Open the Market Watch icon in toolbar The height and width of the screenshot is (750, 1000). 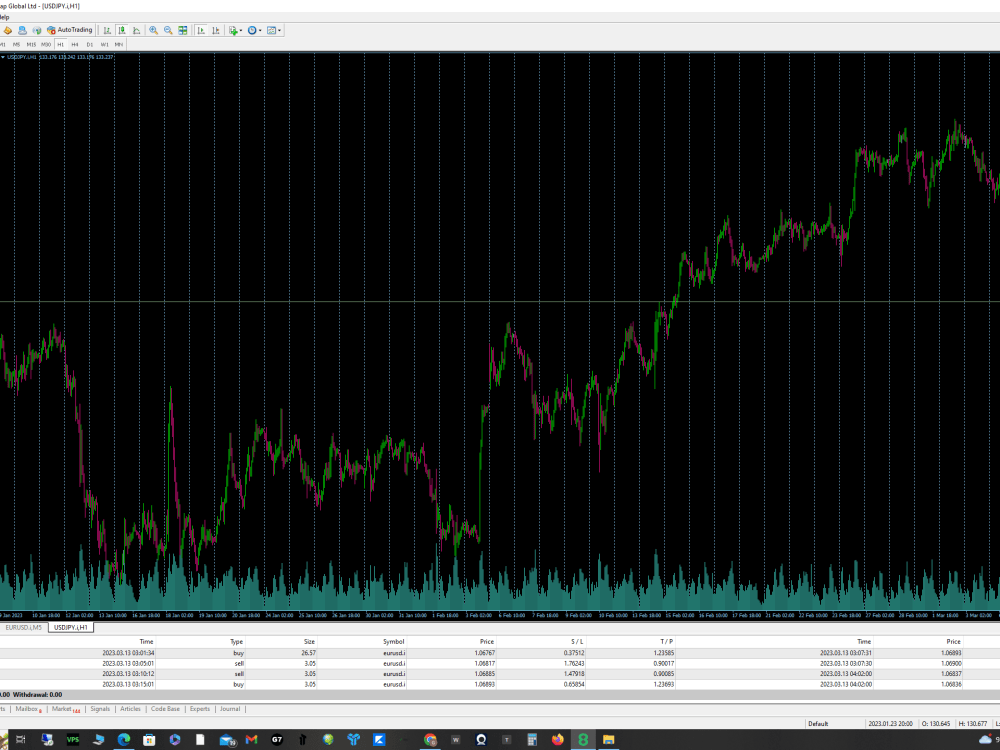(x=8, y=30)
